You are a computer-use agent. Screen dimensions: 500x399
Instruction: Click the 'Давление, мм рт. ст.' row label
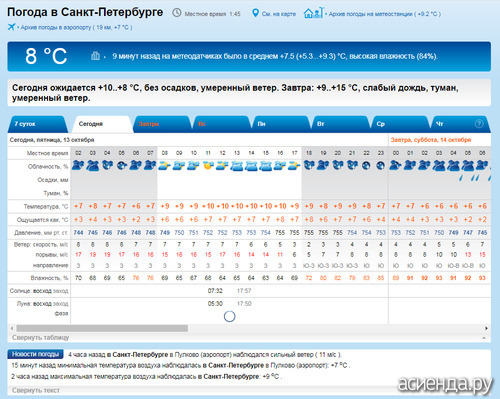tap(41, 232)
